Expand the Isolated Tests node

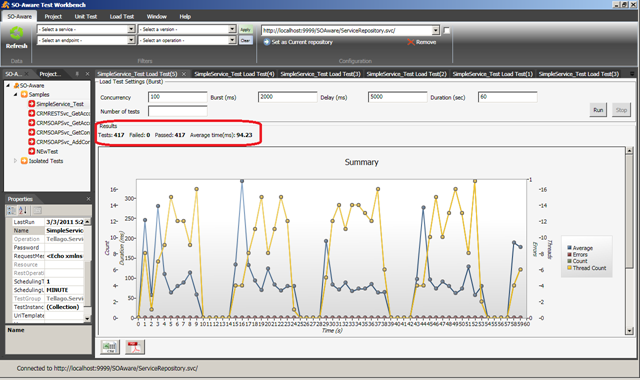point(16,161)
